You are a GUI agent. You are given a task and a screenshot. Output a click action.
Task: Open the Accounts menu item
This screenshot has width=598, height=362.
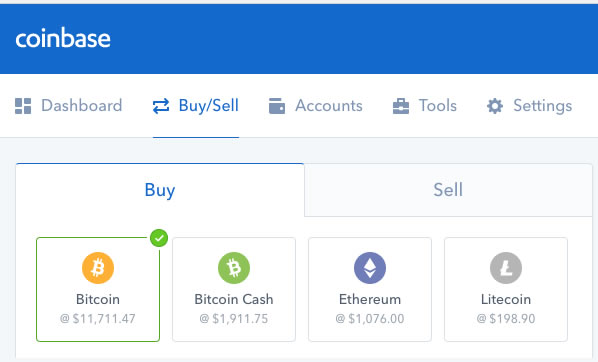(x=315, y=106)
